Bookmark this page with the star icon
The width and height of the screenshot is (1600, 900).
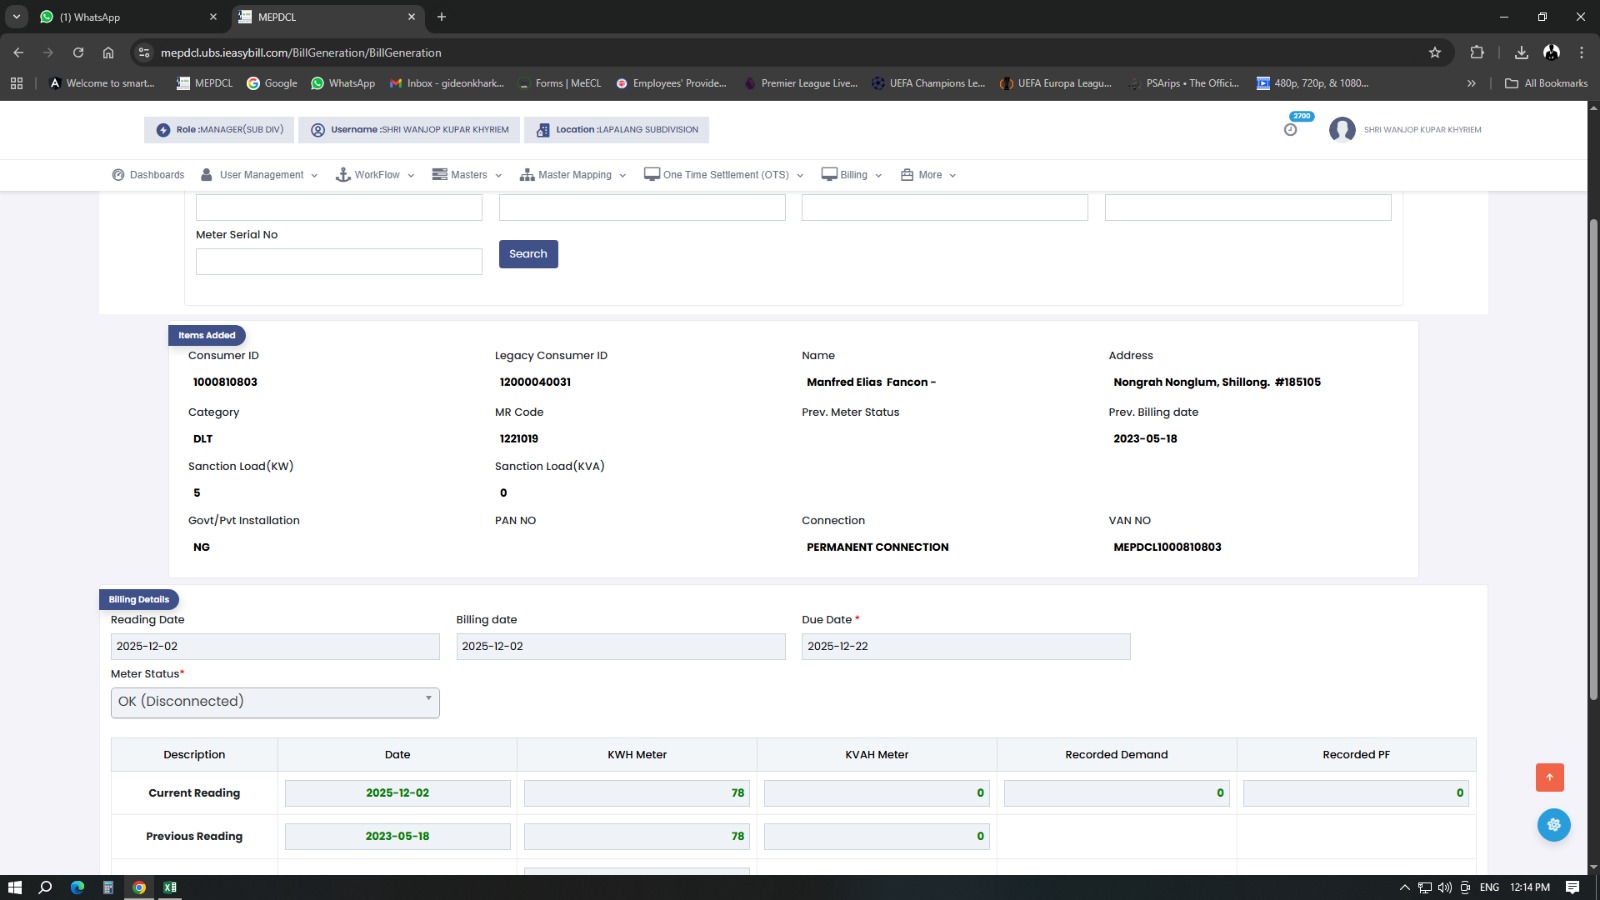pos(1435,53)
